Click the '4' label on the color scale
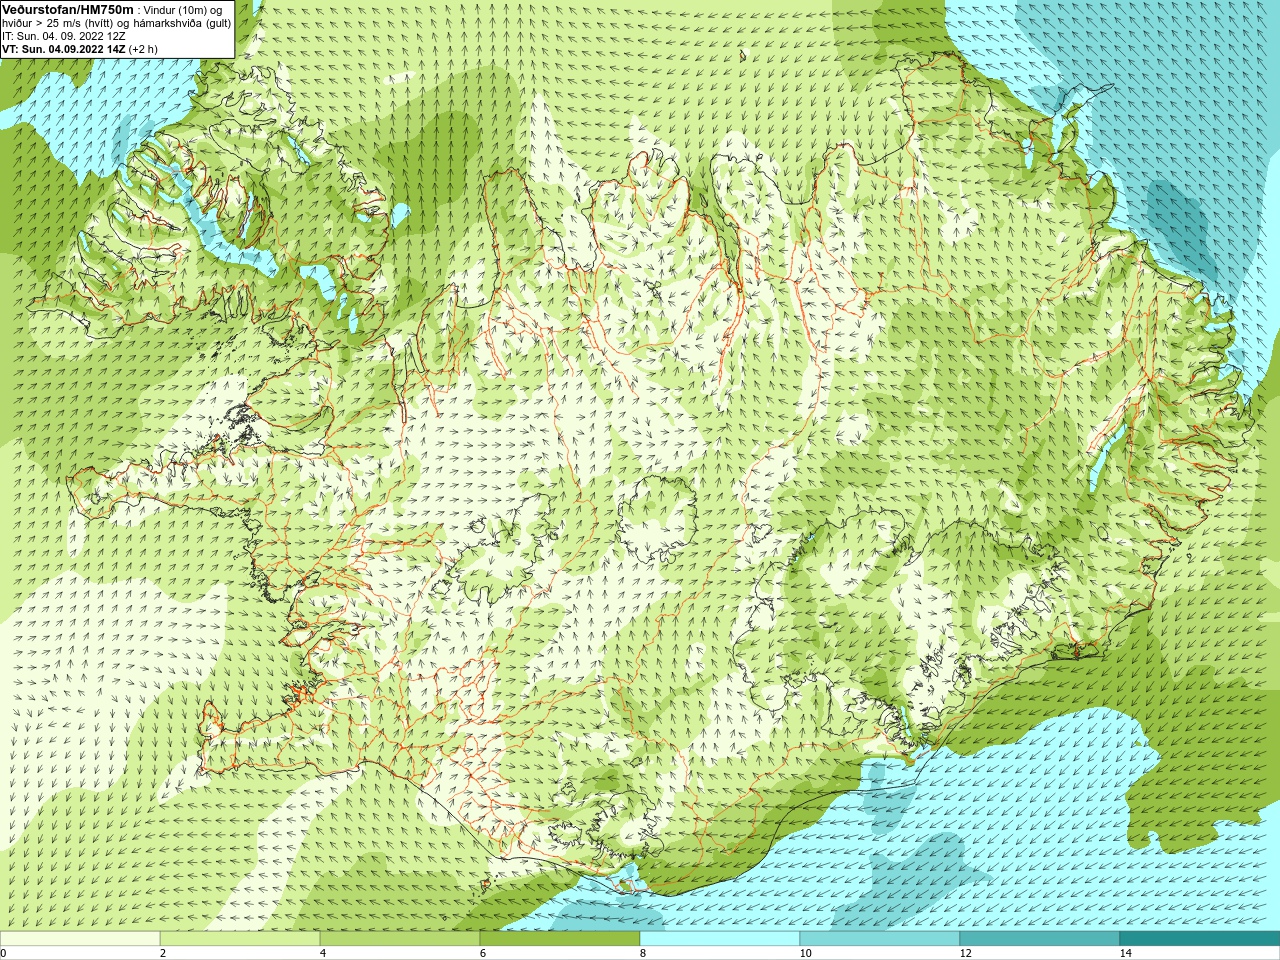The width and height of the screenshot is (1280, 960). (323, 953)
